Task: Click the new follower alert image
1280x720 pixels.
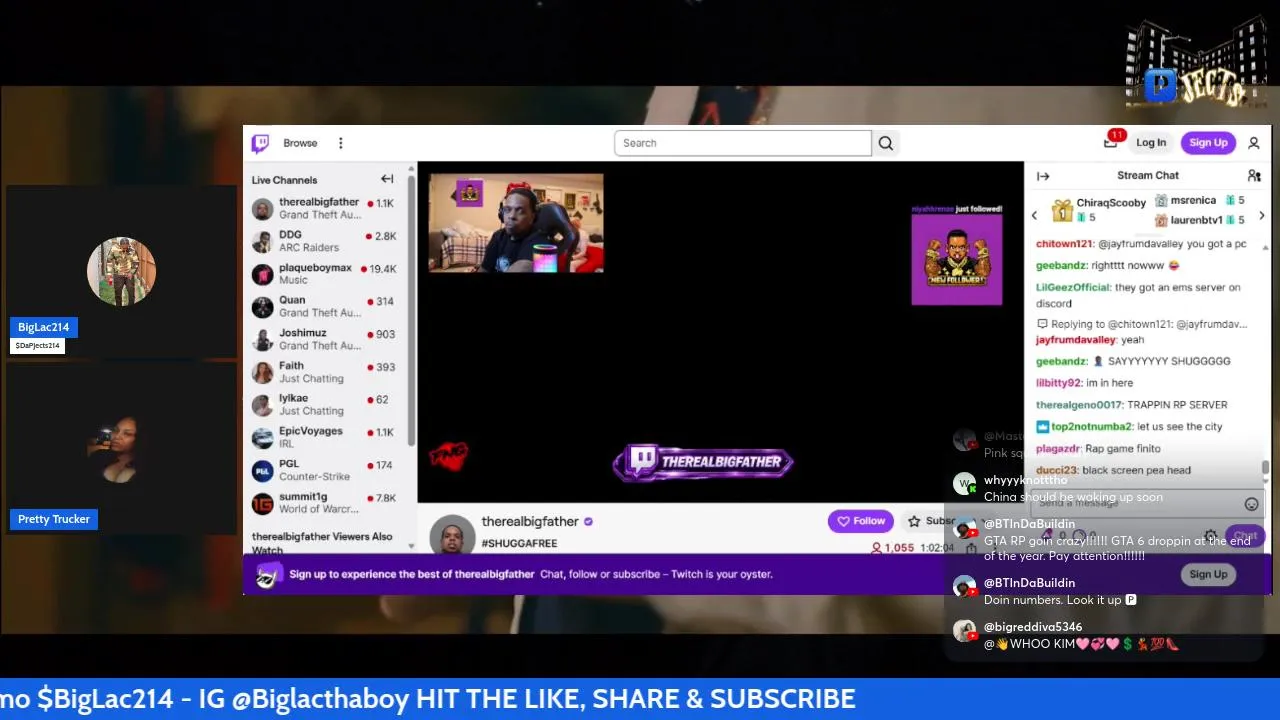Action: 957,259
